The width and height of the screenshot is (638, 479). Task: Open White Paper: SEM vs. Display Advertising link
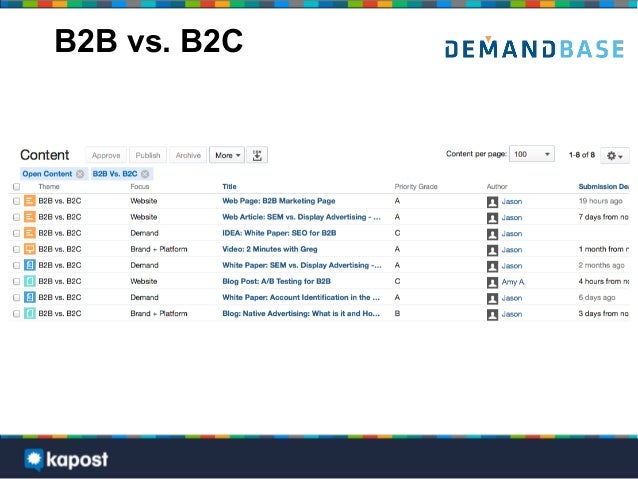(302, 265)
